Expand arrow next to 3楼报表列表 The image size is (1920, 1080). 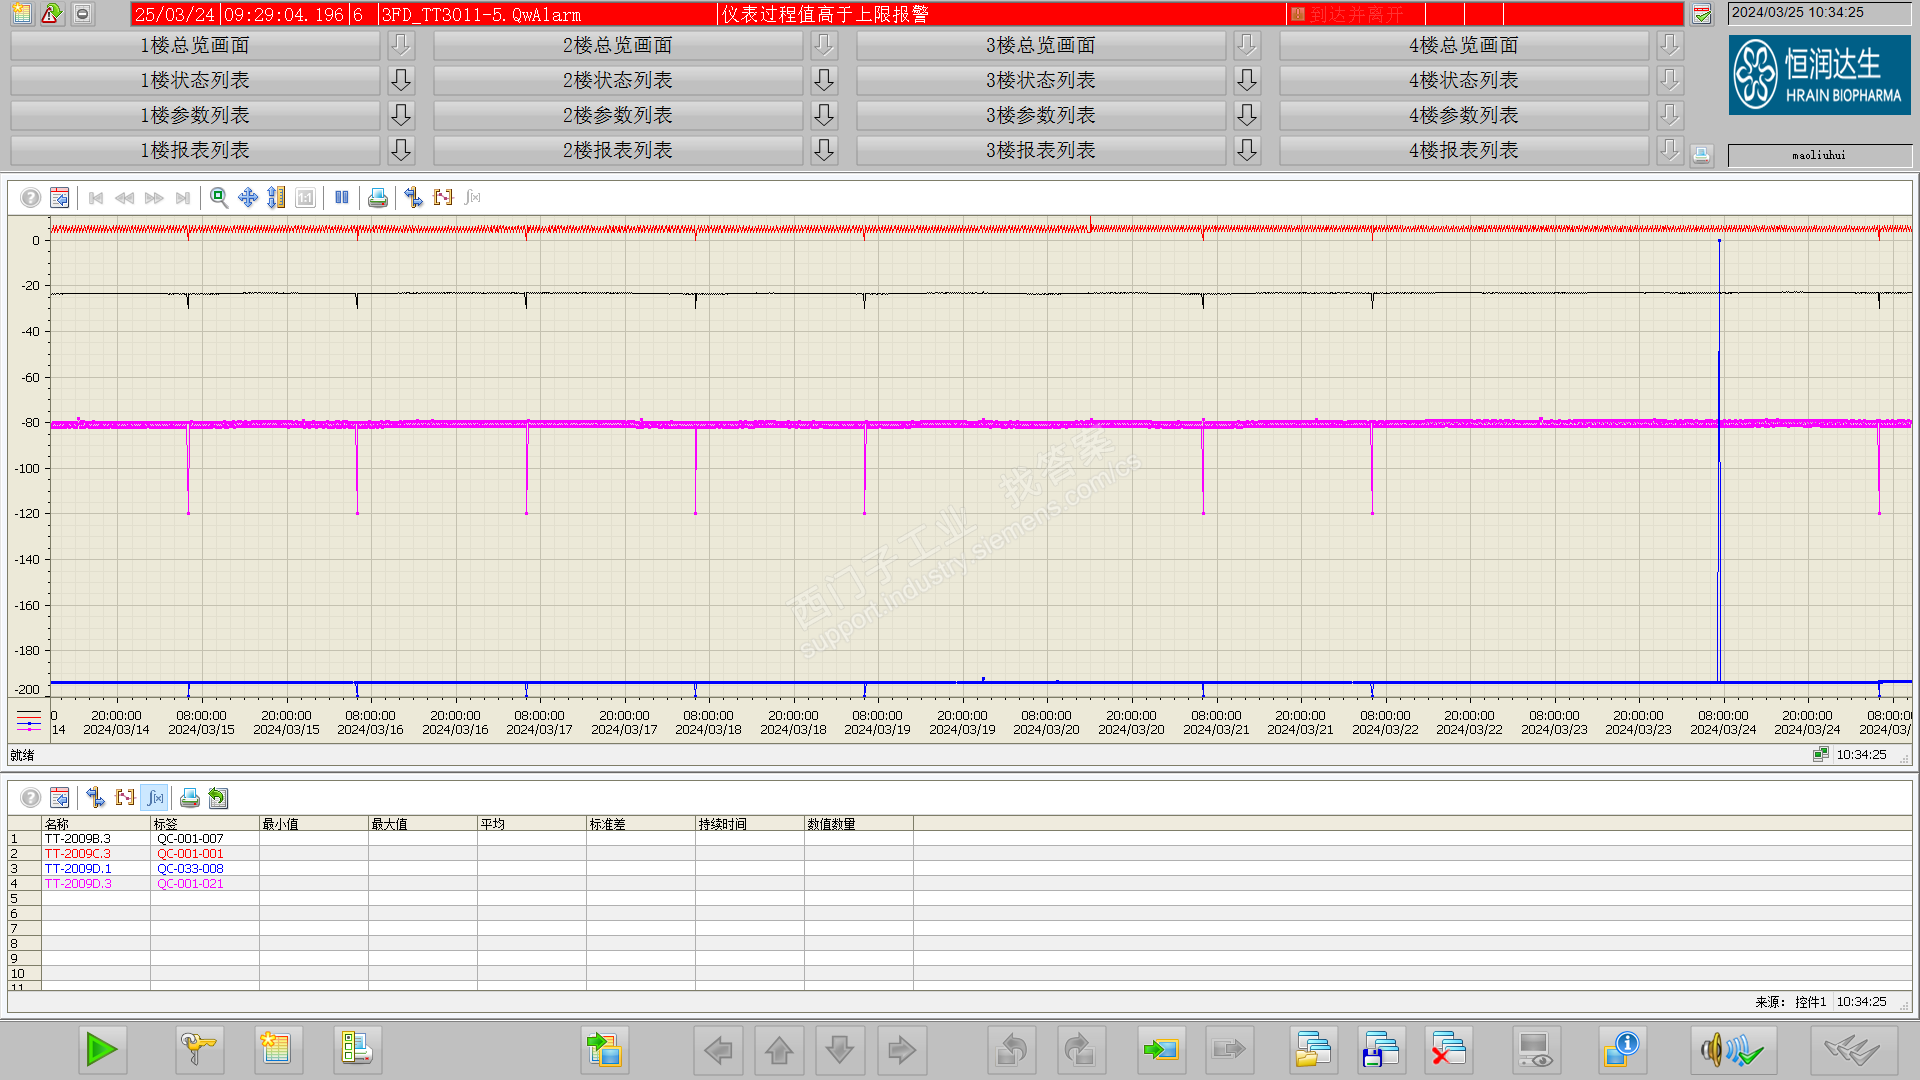tap(1247, 150)
